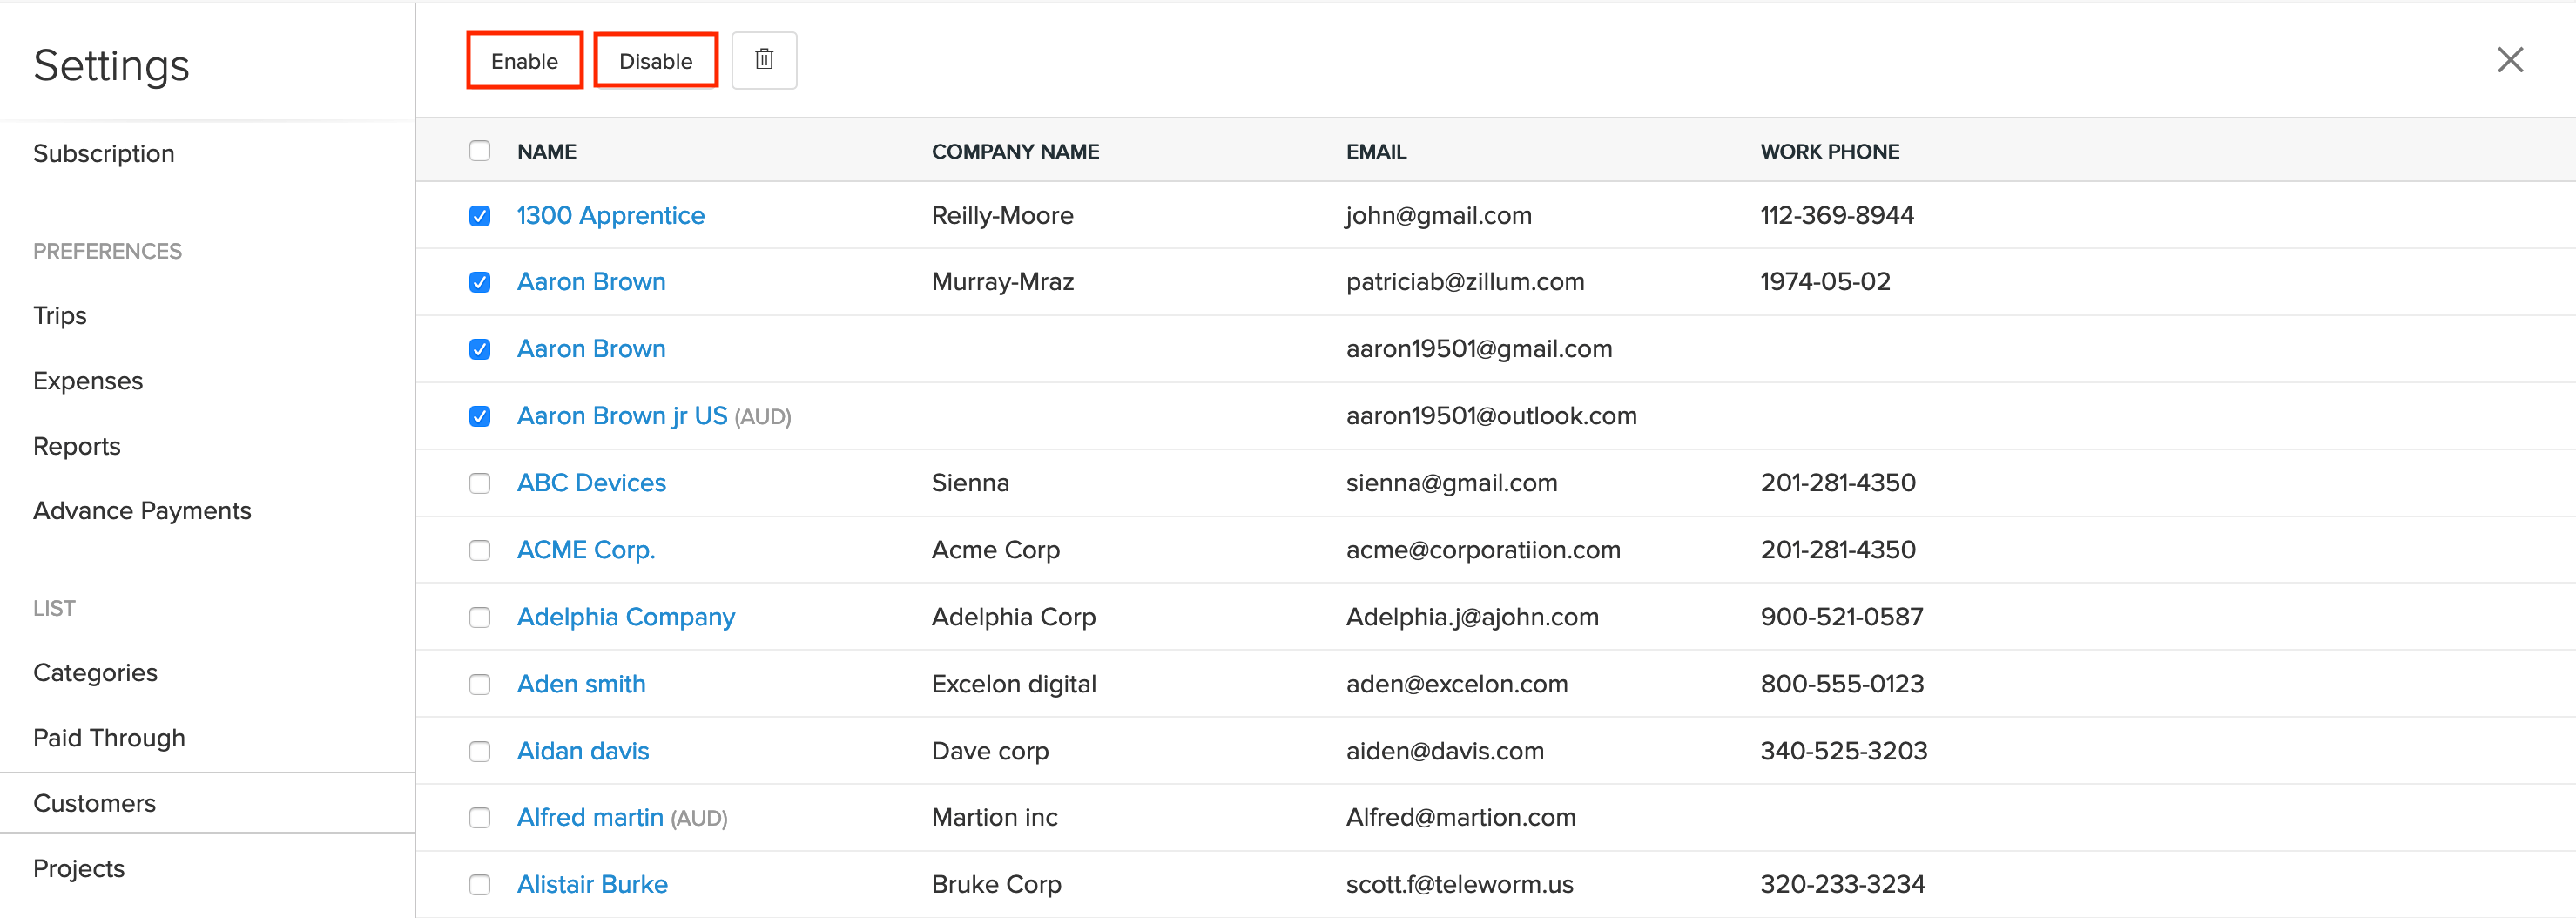Go to Trips preferences
Image resolution: width=2576 pixels, height=918 pixels.
[60, 315]
